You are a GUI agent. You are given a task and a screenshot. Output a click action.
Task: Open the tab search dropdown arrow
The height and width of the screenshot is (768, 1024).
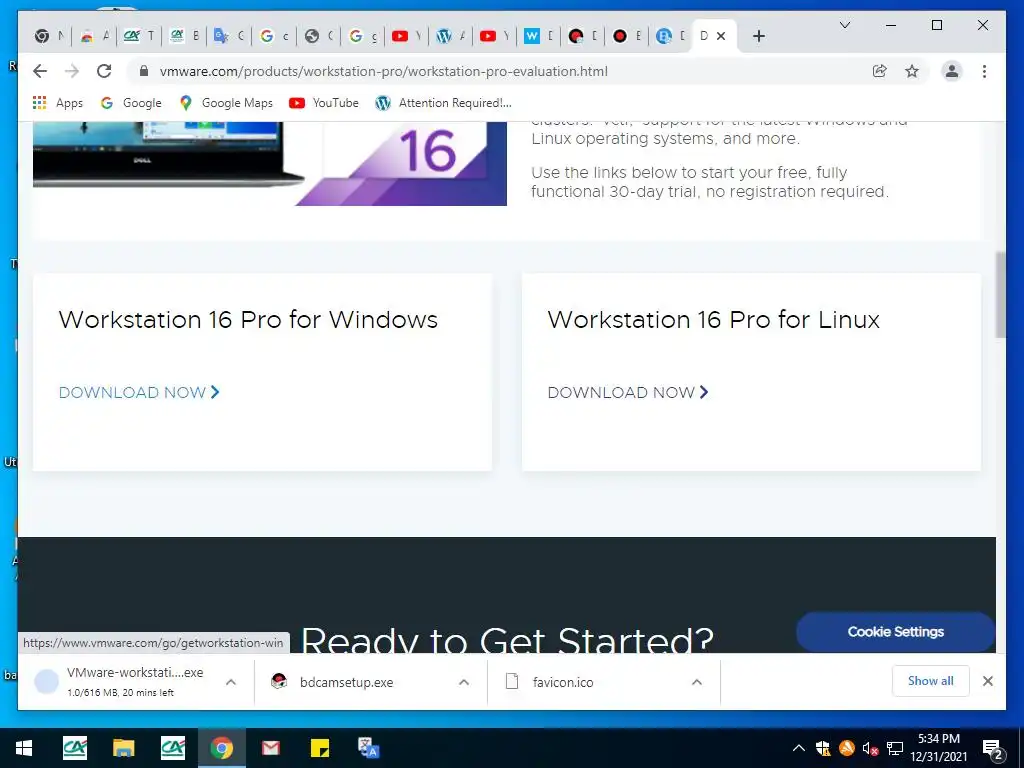844,25
